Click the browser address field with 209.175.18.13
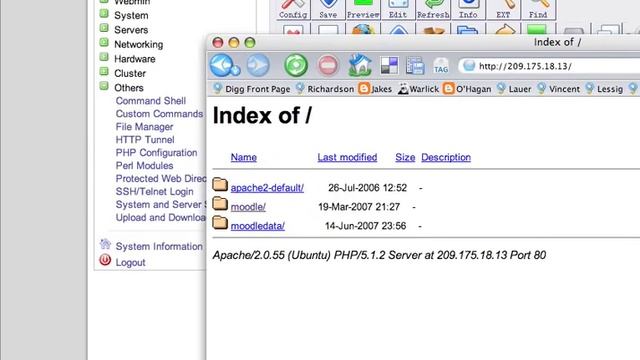 click(x=549, y=66)
